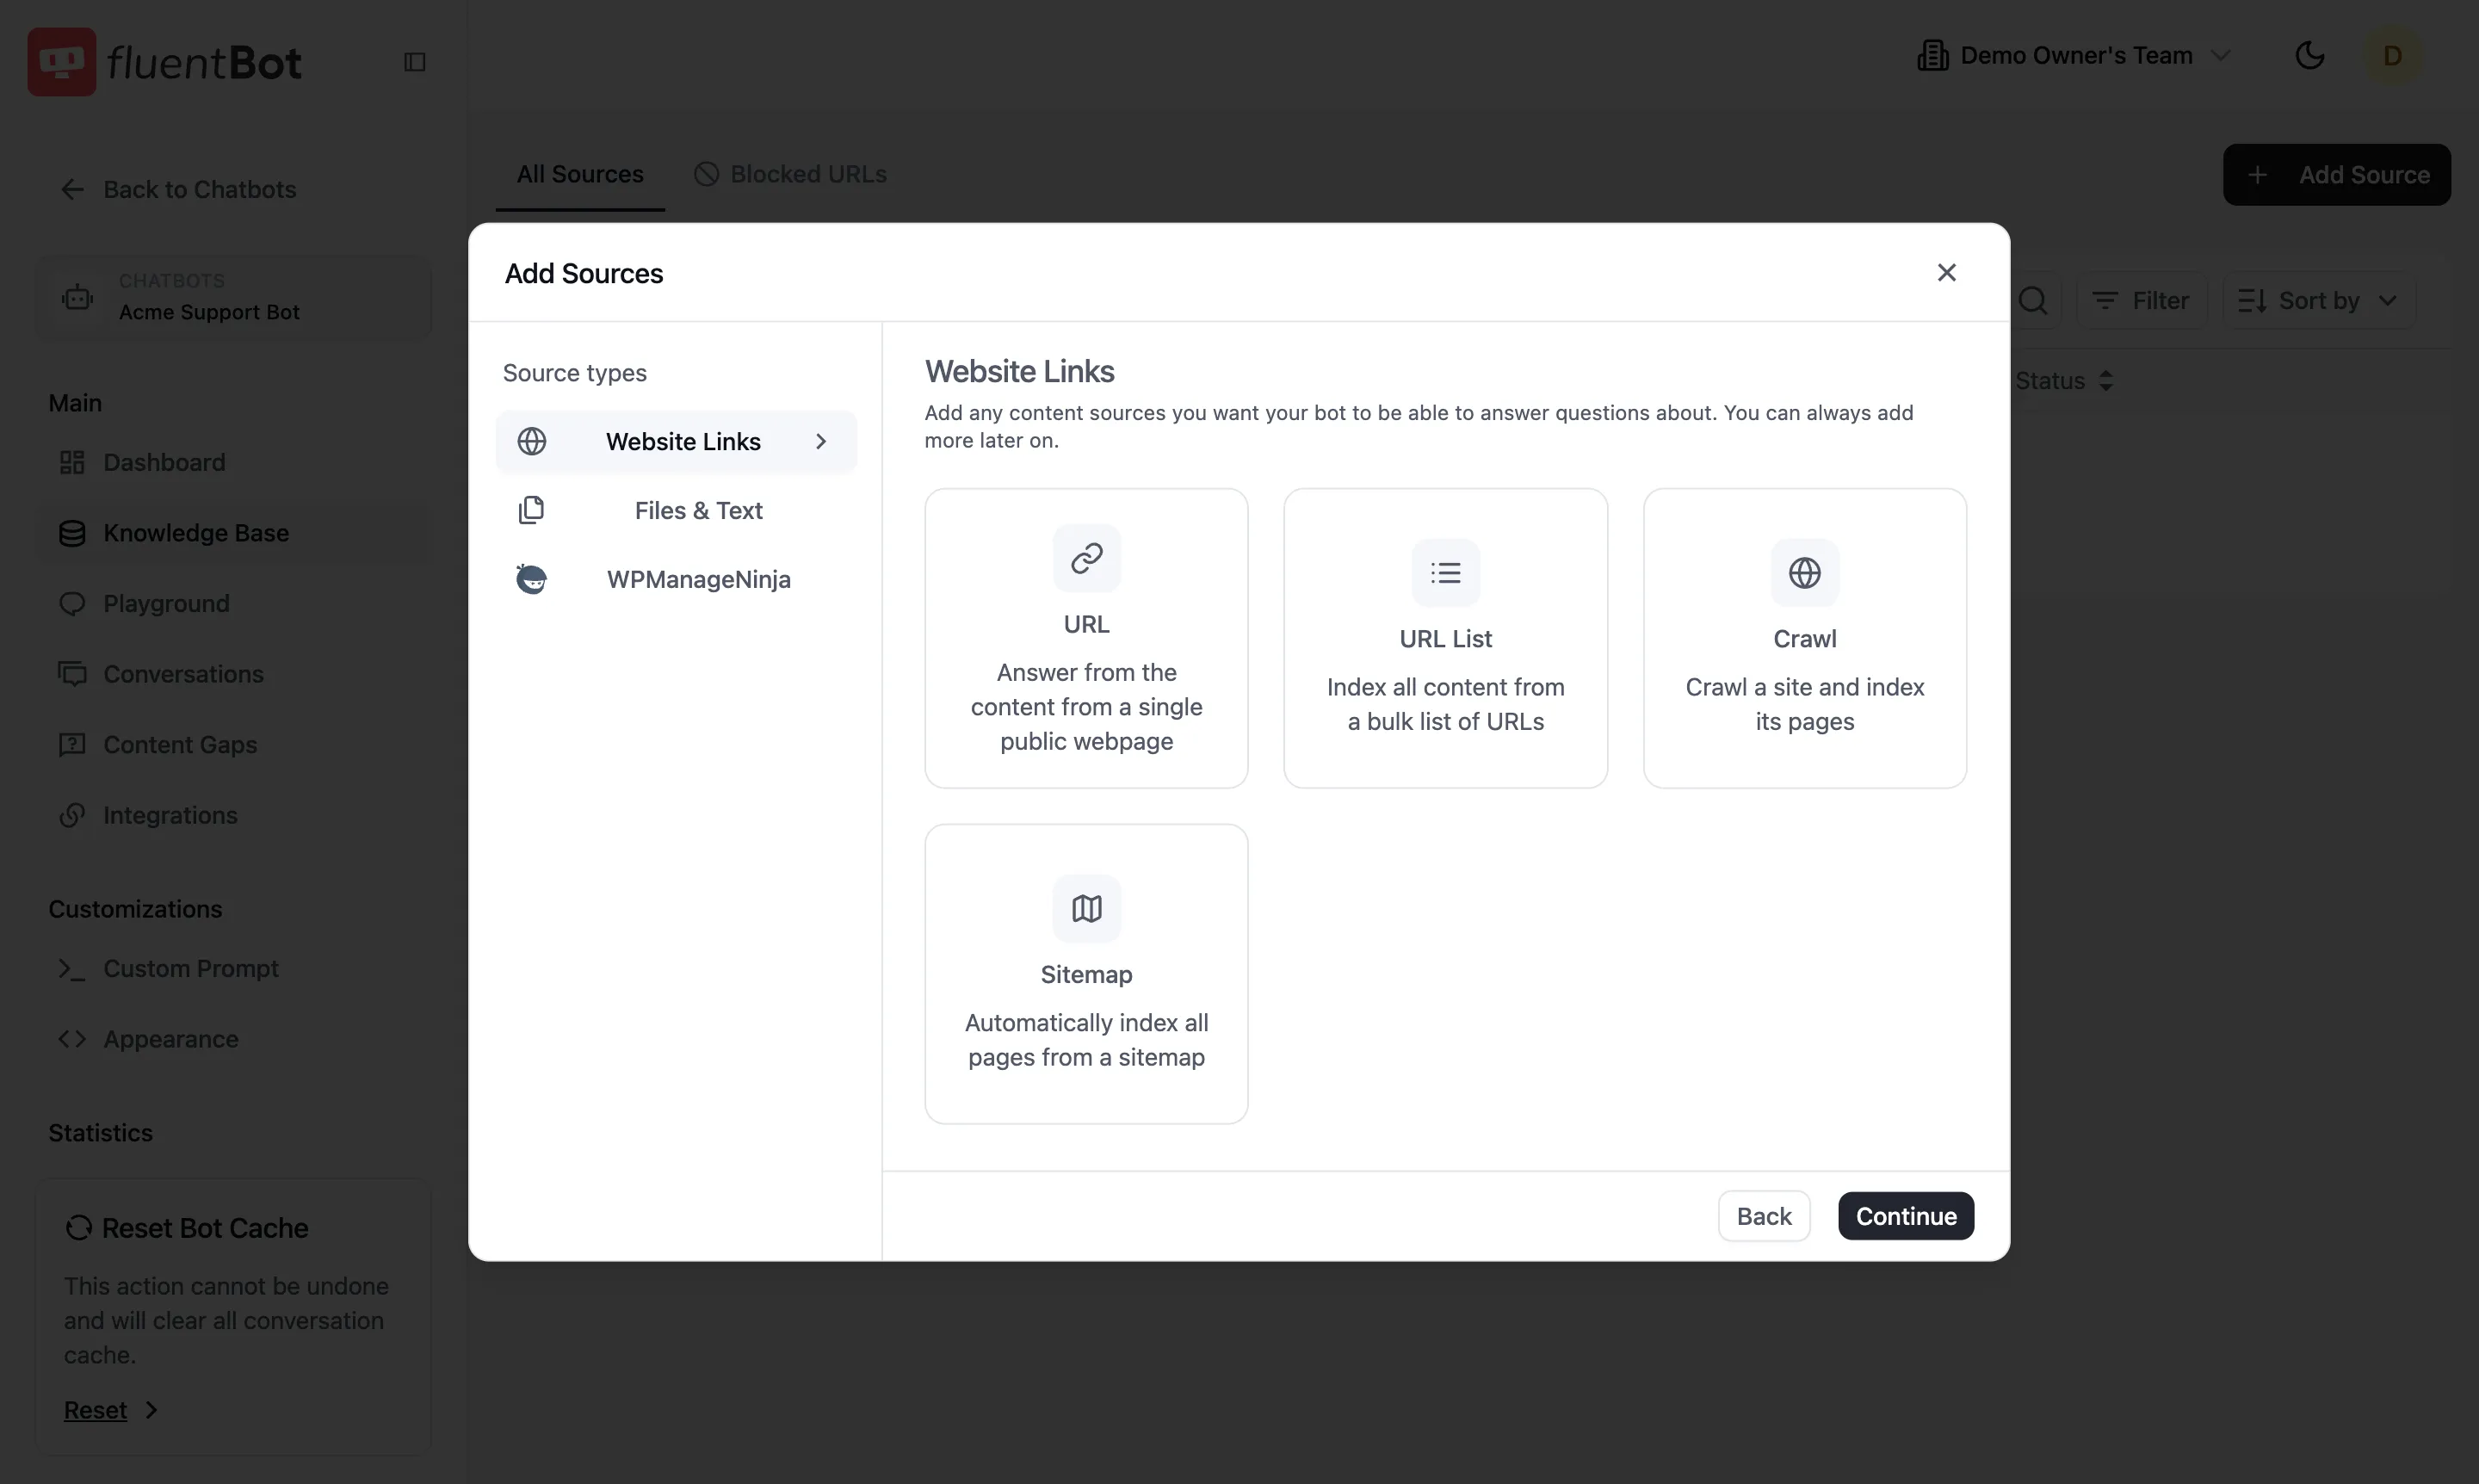Viewport: 2479px width, 1484px height.
Task: Click the Website Links chevron arrow
Action: pos(821,441)
